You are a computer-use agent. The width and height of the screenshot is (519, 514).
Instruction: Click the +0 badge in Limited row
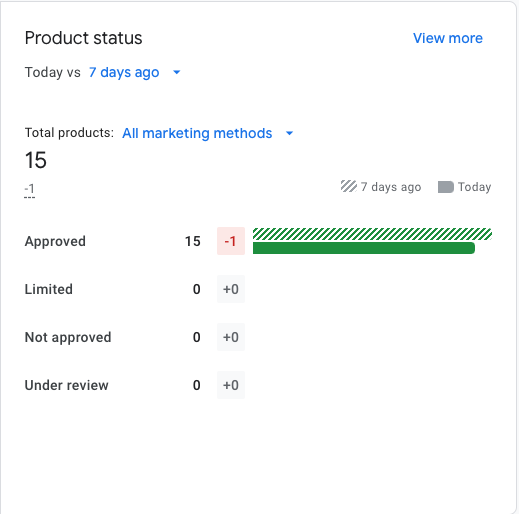[231, 289]
